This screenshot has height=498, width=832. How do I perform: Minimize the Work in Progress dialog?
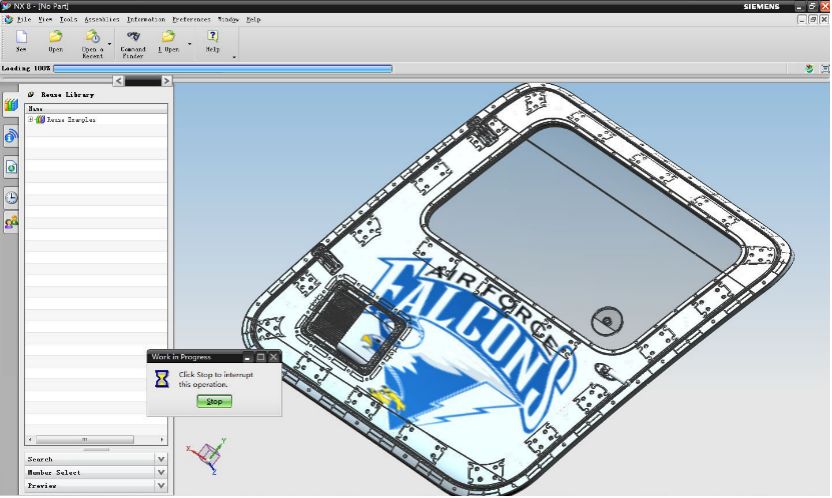(x=247, y=357)
